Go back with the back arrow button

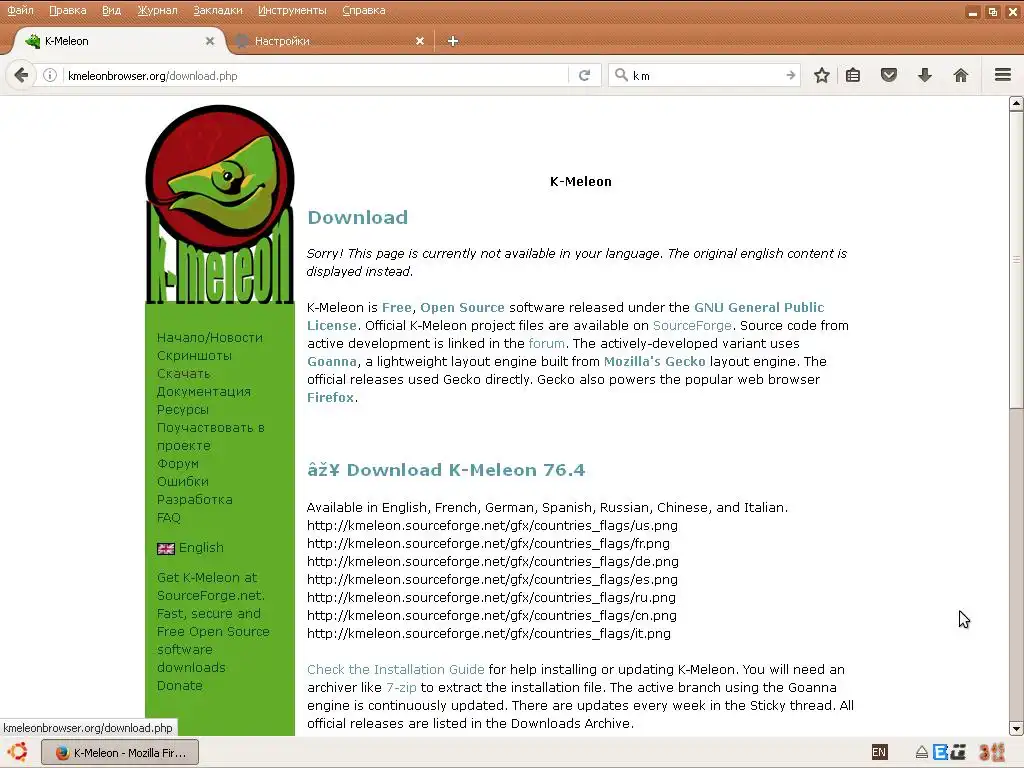[x=22, y=75]
